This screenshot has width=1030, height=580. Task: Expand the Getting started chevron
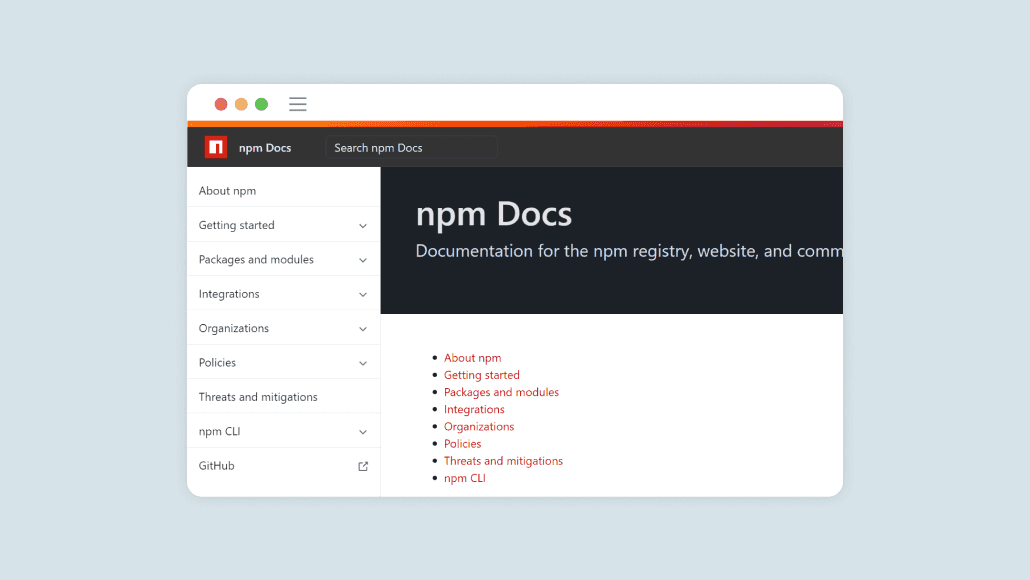[363, 225]
